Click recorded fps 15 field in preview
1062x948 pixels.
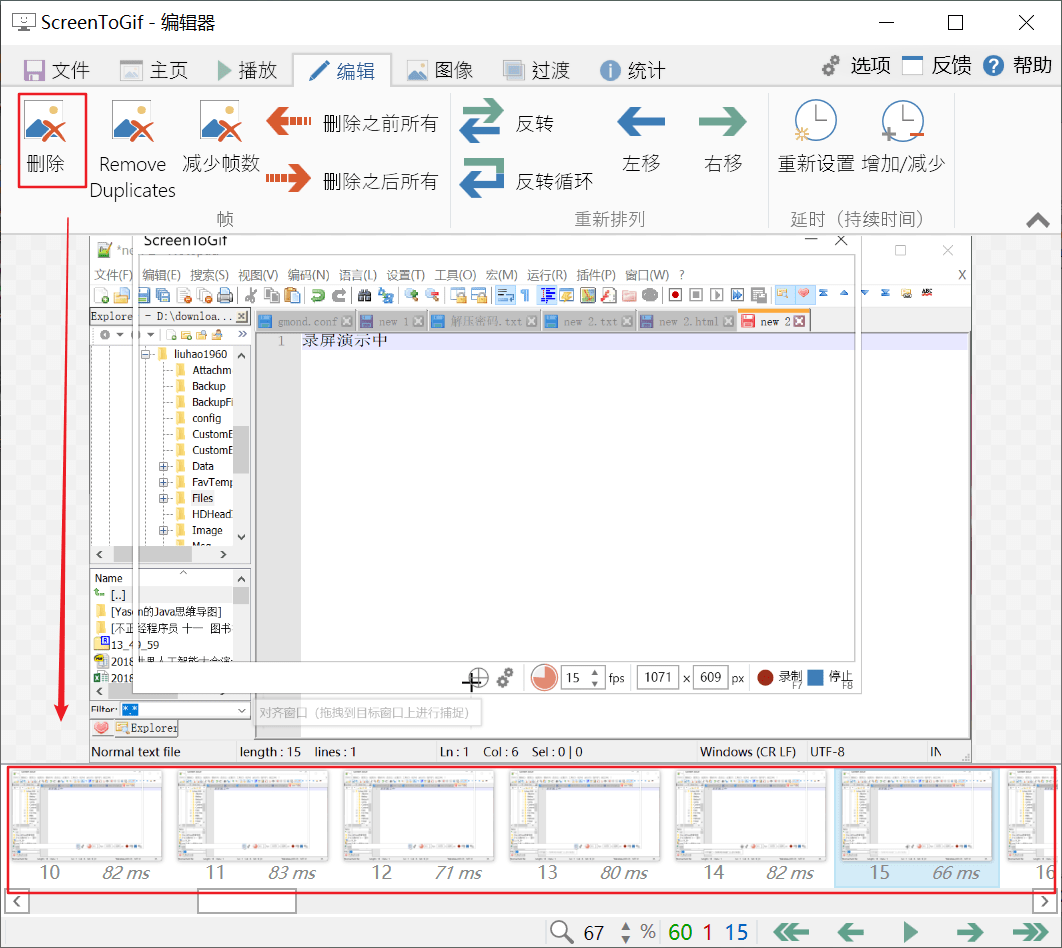point(582,677)
